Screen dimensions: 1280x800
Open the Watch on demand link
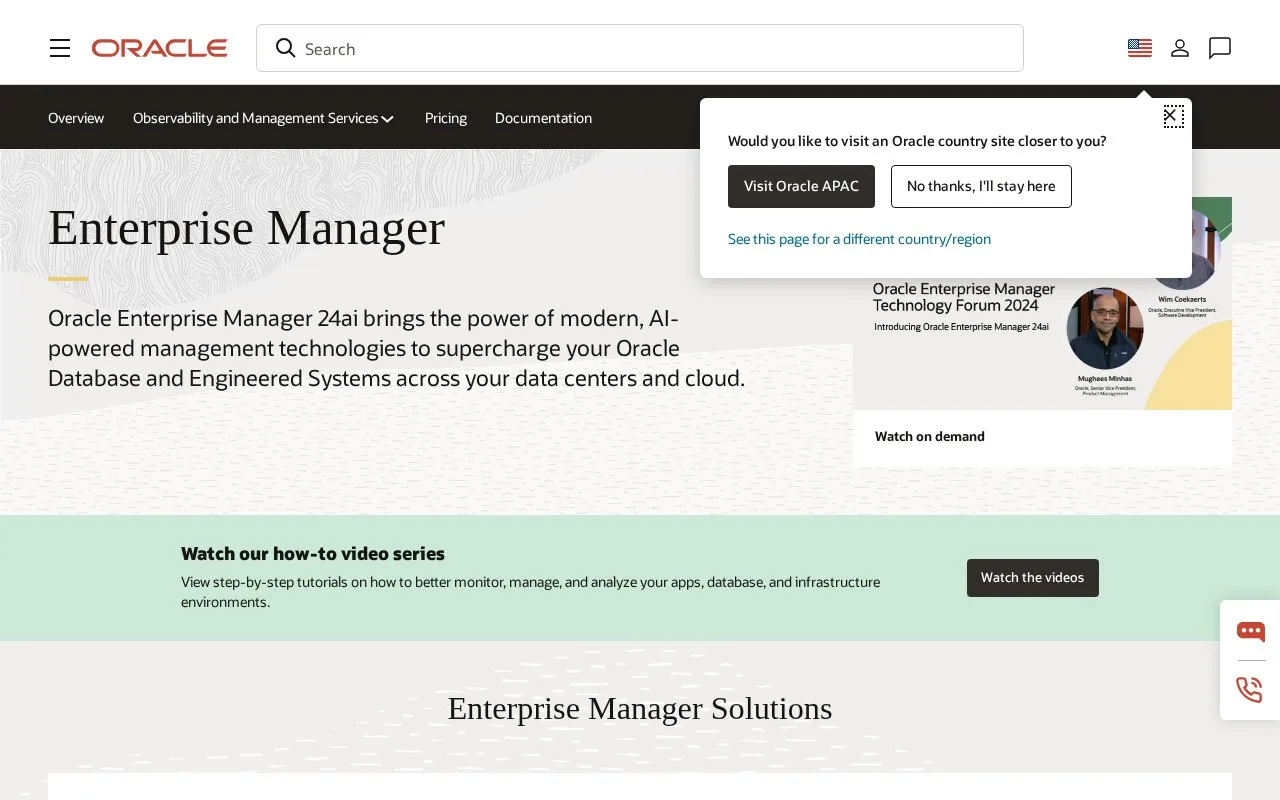click(x=930, y=436)
